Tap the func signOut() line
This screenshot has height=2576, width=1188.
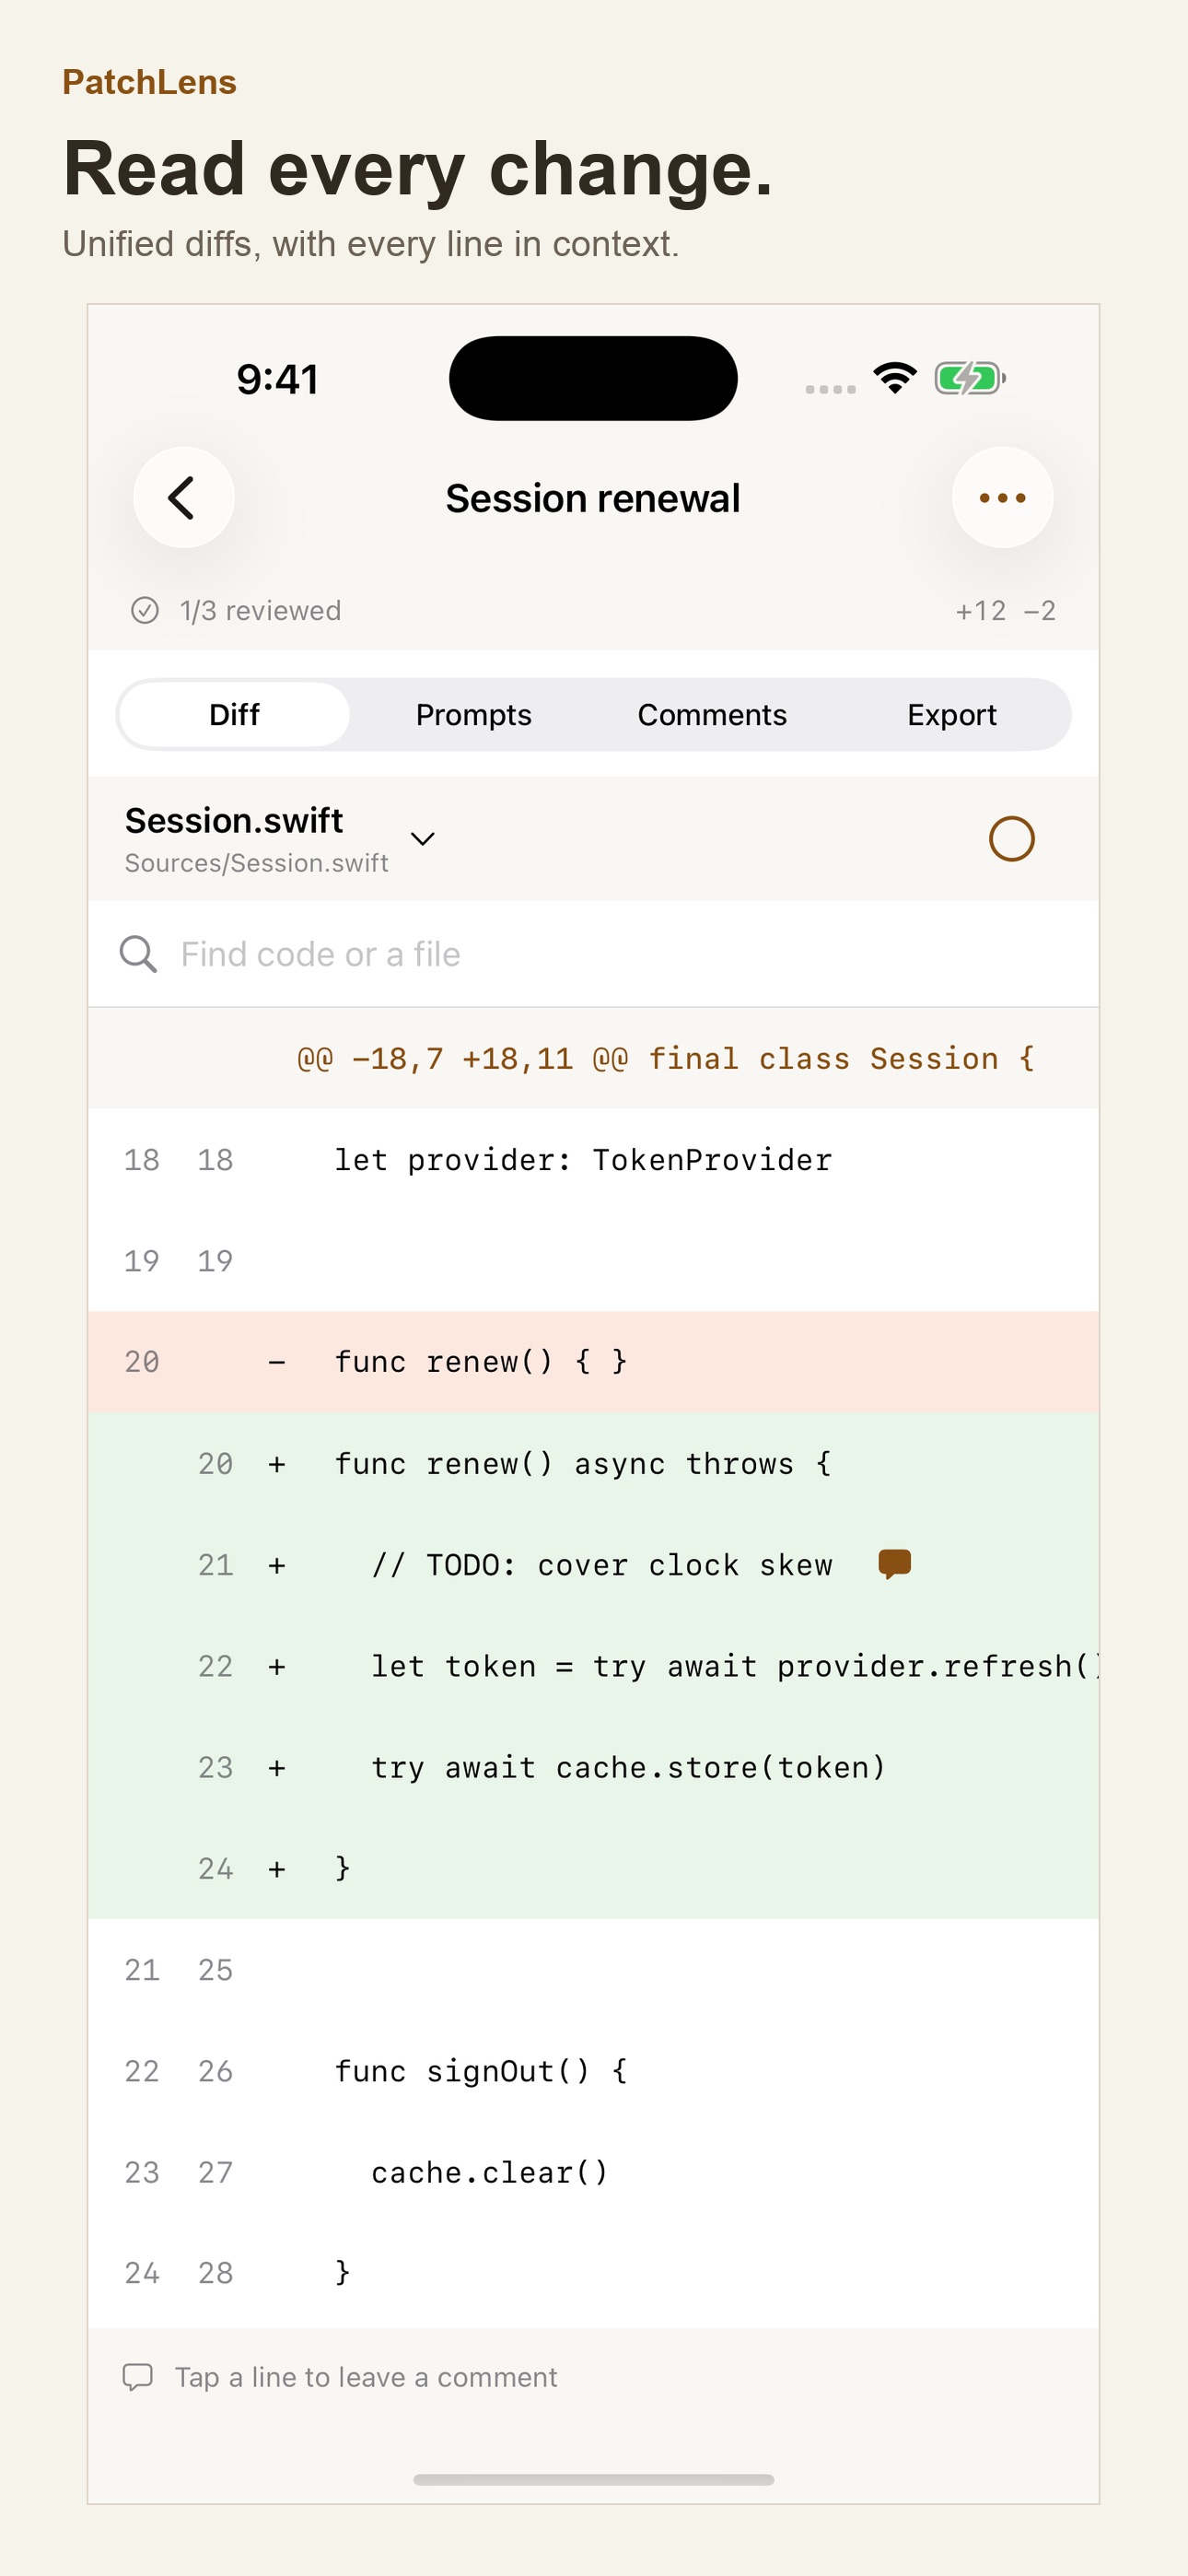point(593,2070)
